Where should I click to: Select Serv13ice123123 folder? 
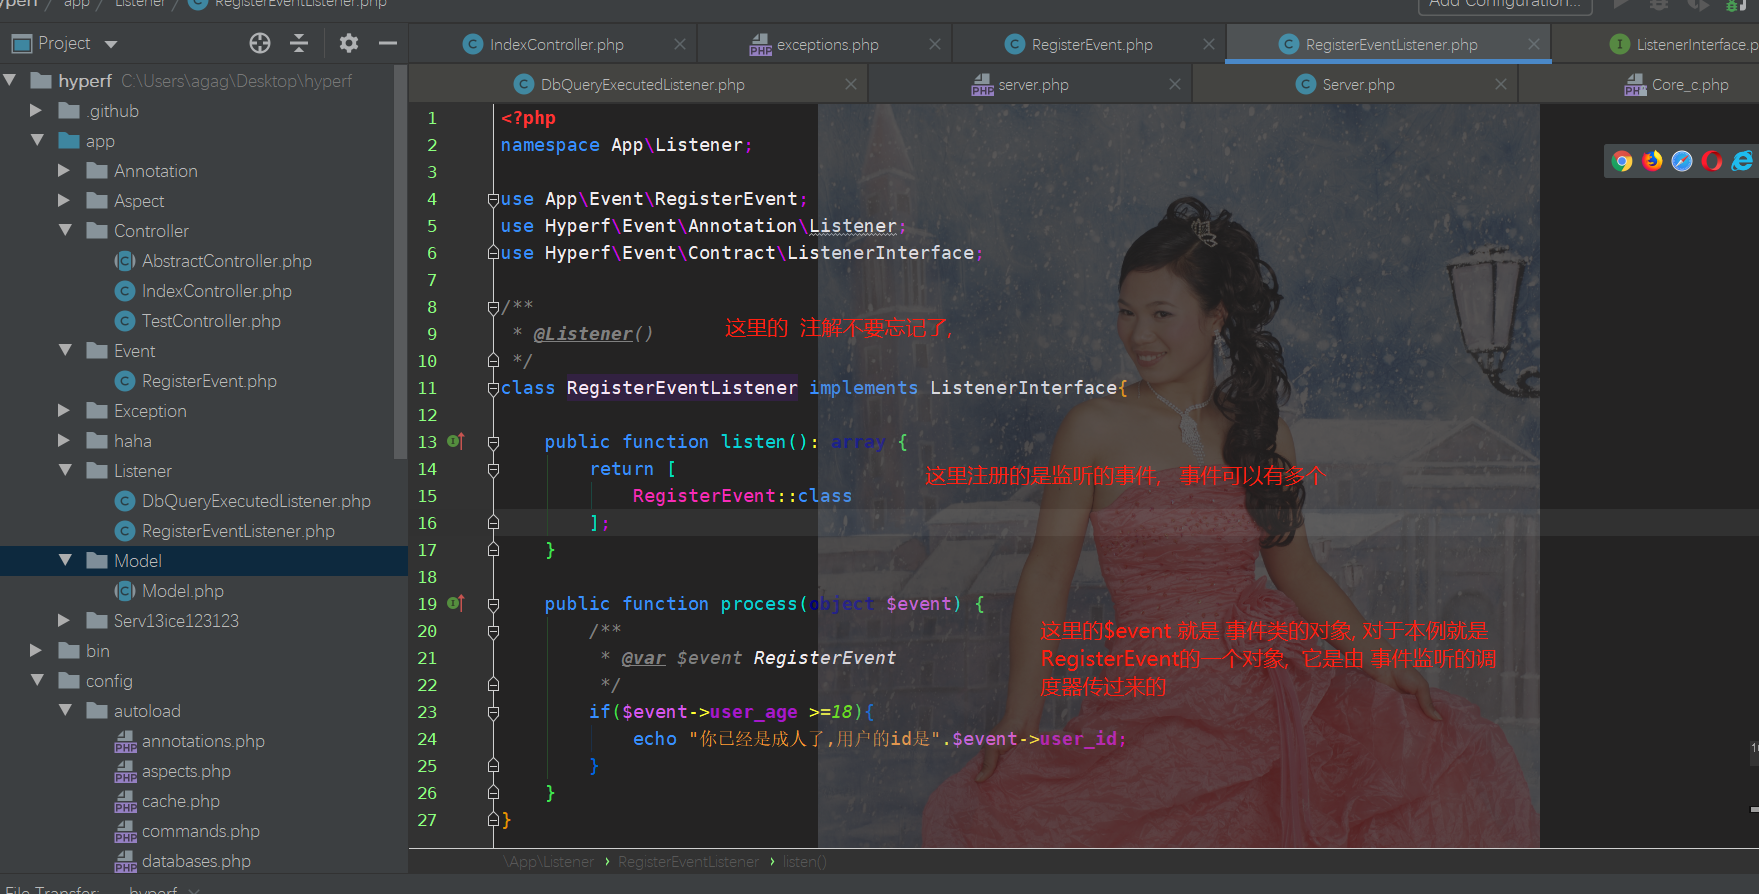tap(176, 621)
